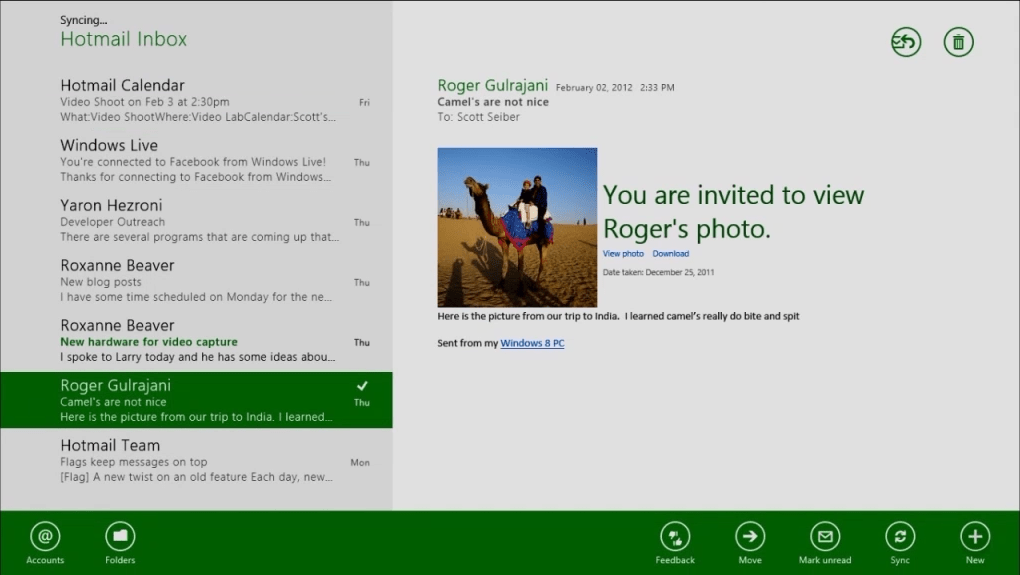Open Roxanne Beaver's New blog posts message
Viewport: 1020px width, 575px height.
pyautogui.click(x=196, y=280)
